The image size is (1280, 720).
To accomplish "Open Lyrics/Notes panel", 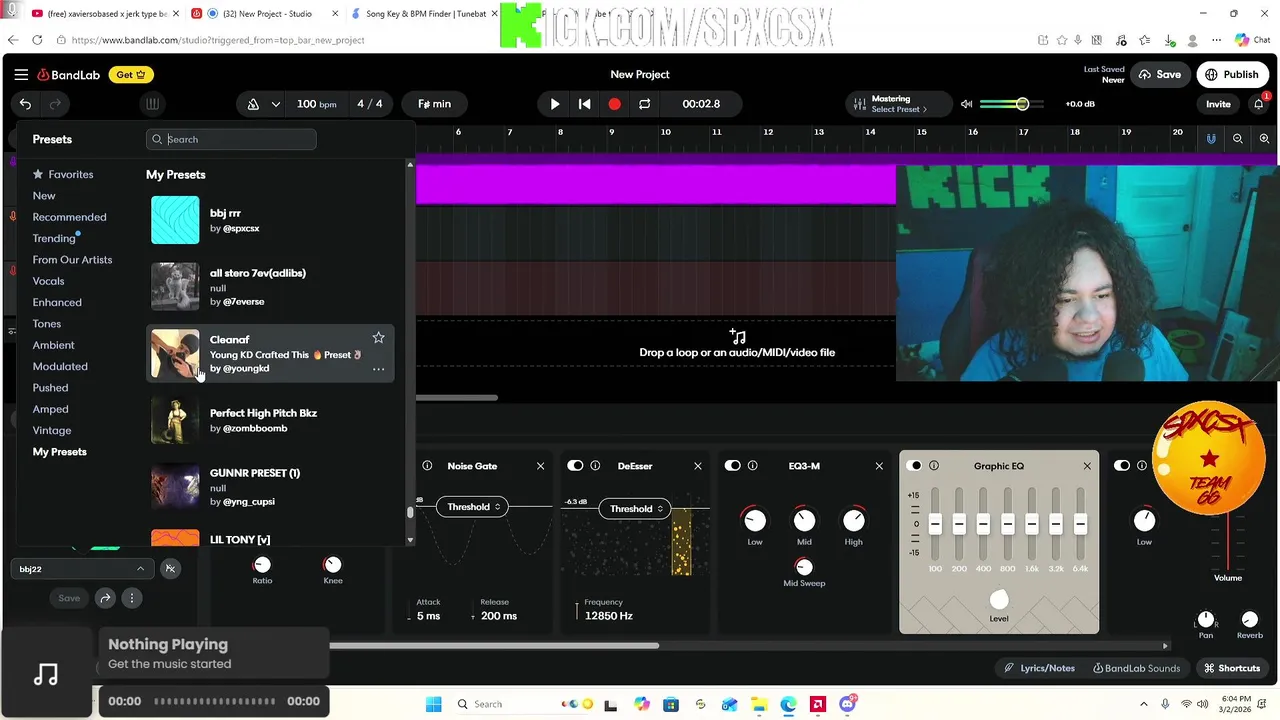I will tap(1040, 668).
